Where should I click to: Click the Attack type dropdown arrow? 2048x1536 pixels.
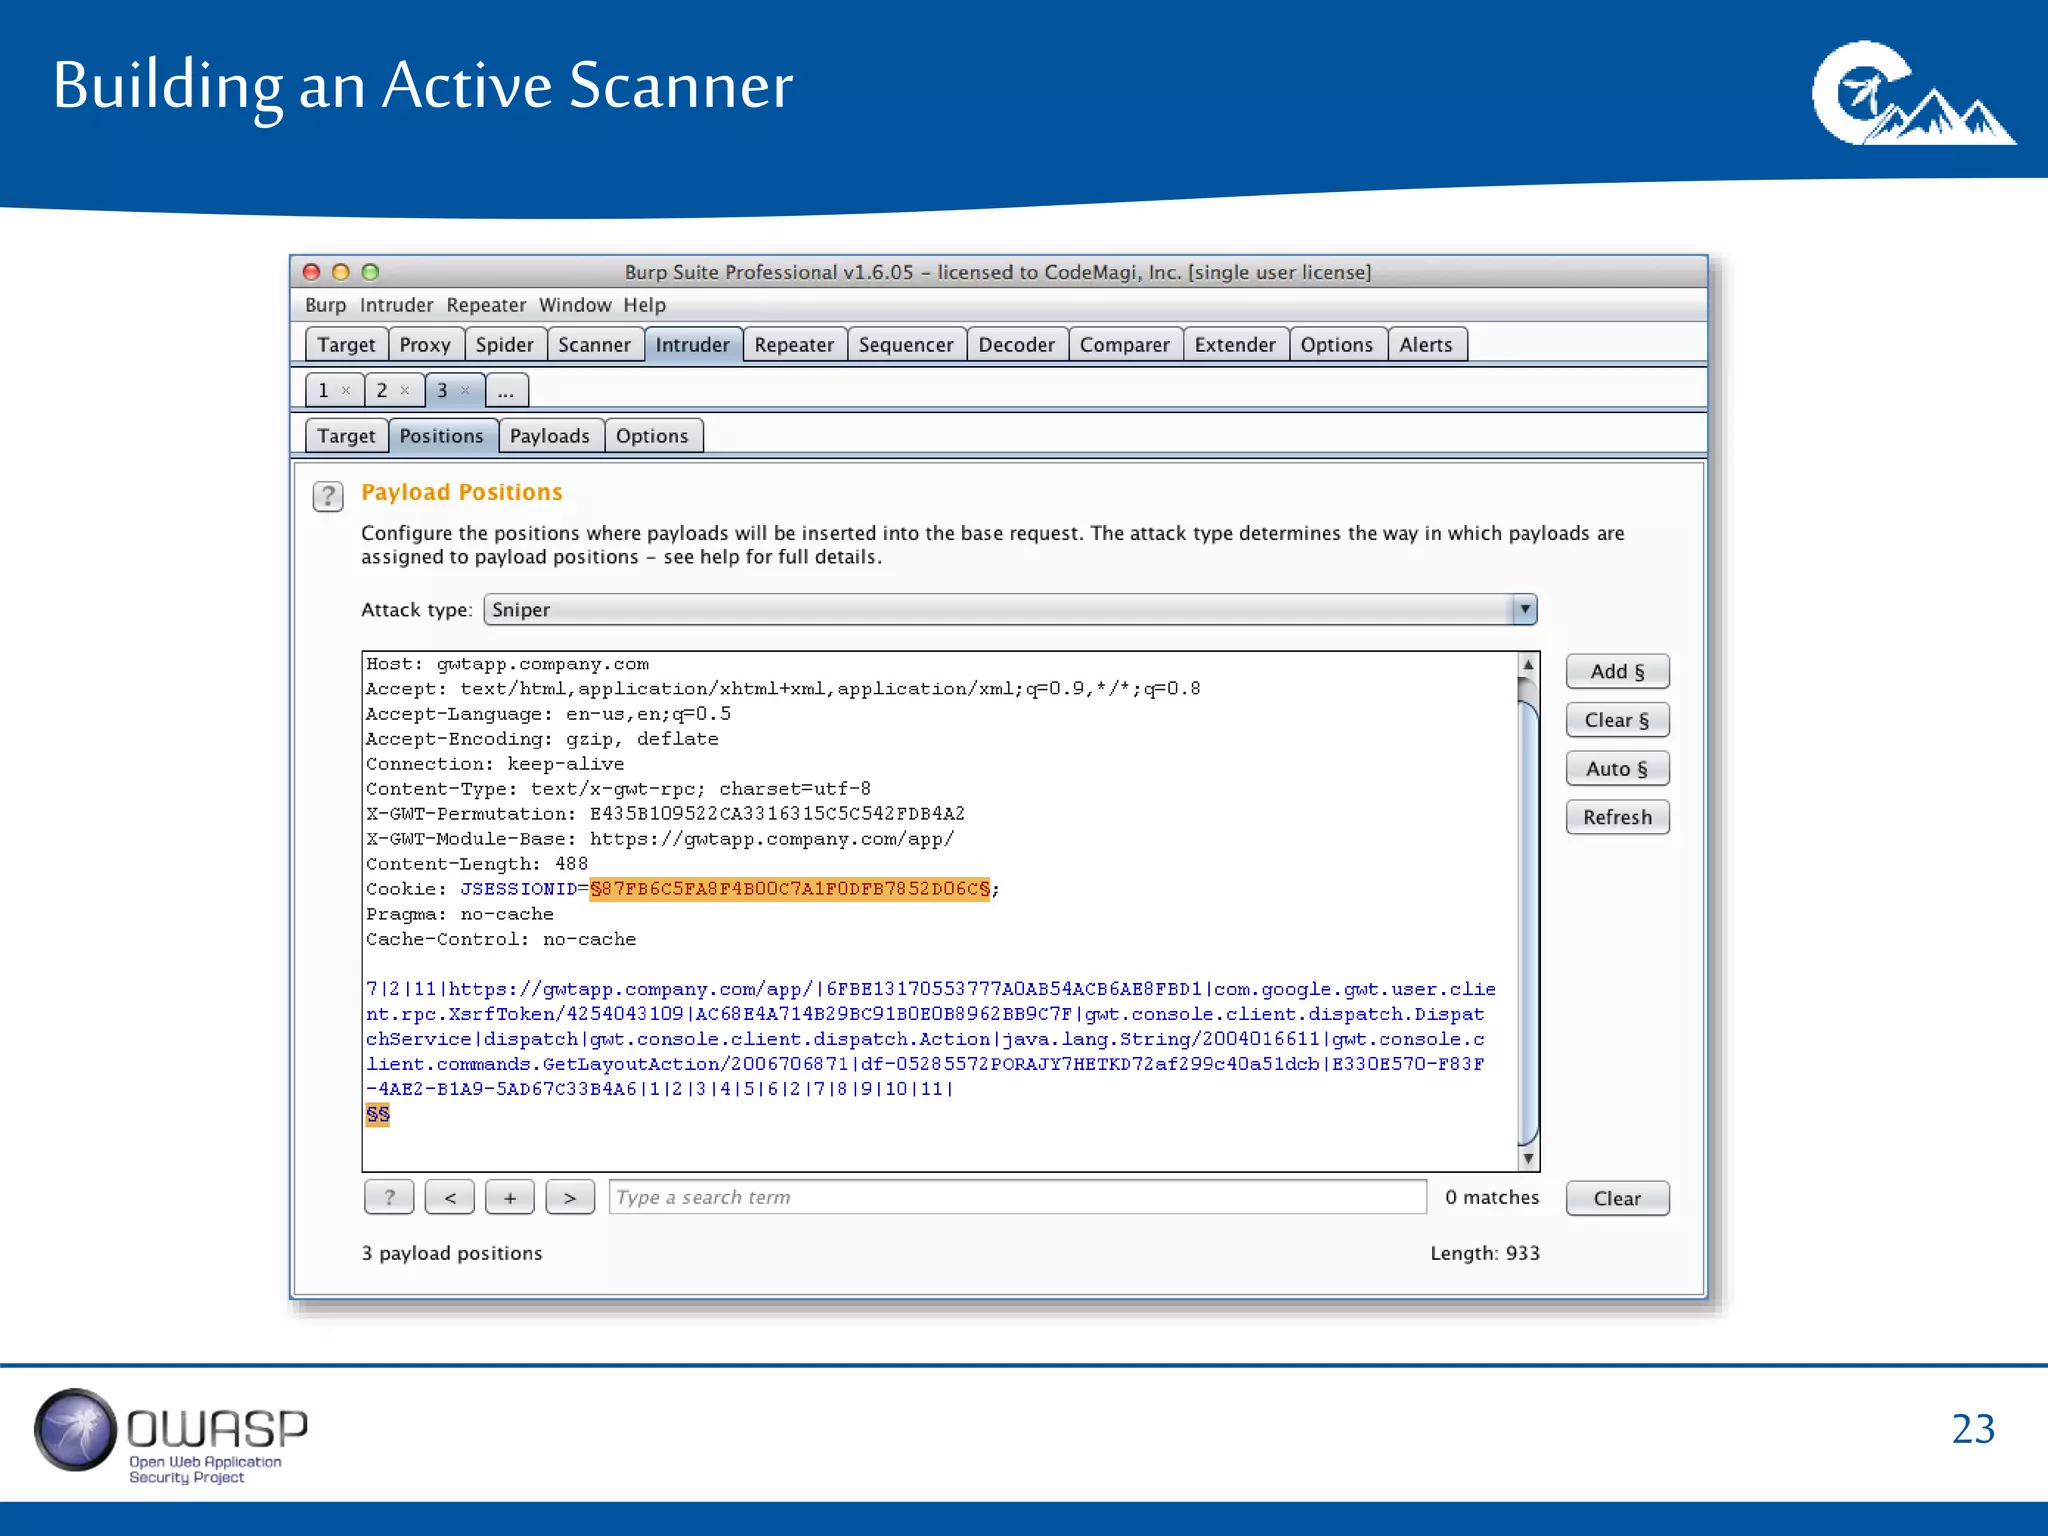pos(1524,610)
